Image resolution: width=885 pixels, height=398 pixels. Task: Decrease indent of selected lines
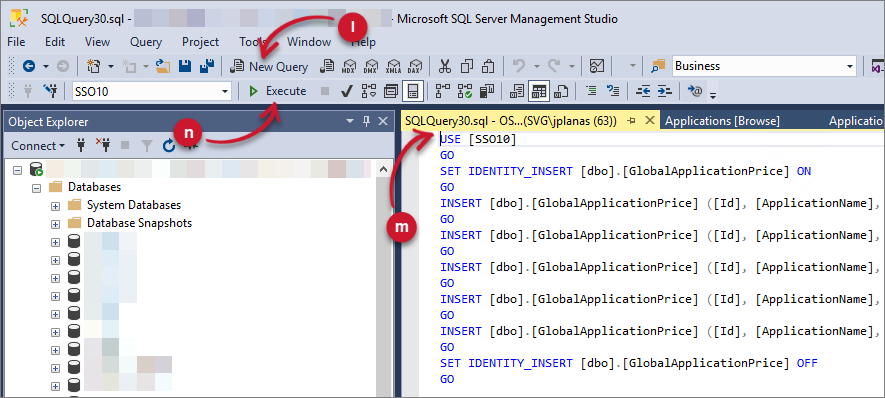click(643, 91)
